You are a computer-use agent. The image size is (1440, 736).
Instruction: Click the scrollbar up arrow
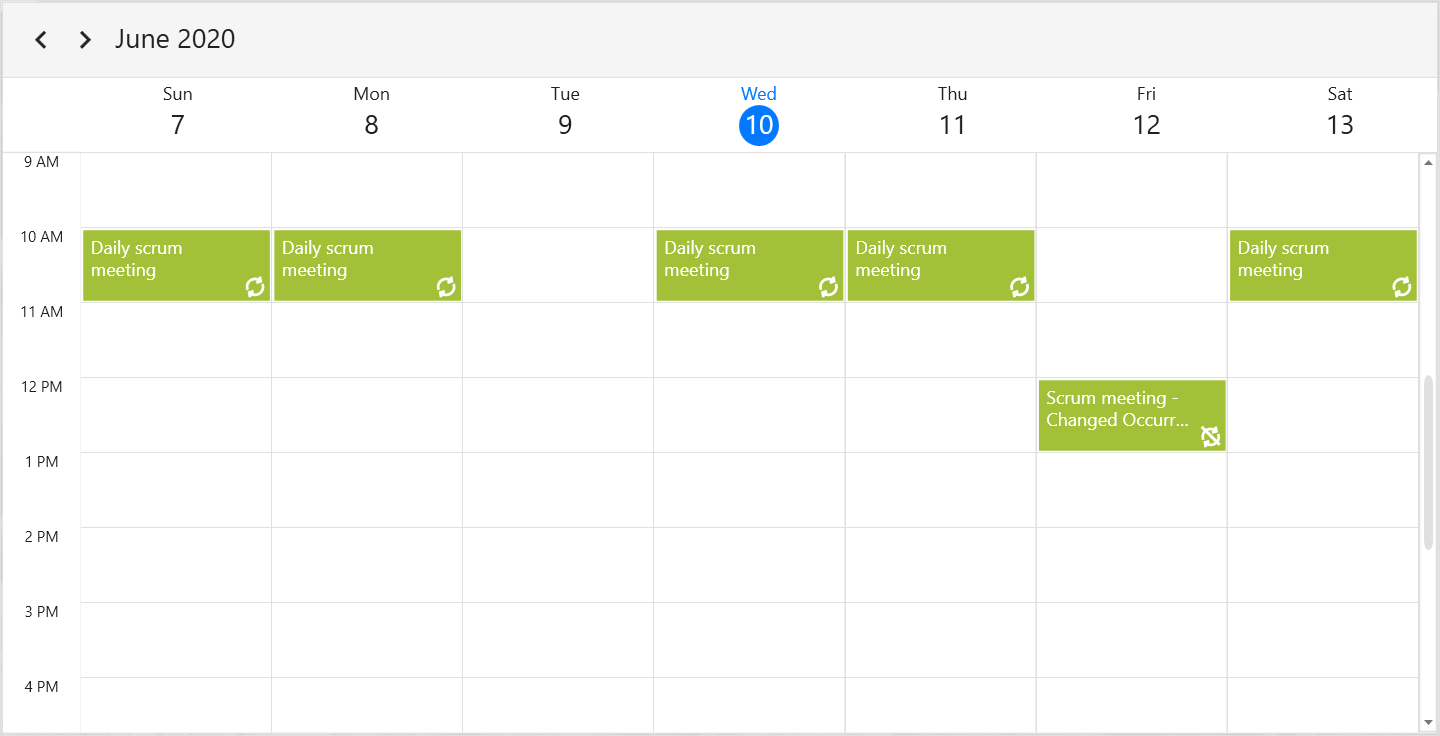tap(1428, 162)
